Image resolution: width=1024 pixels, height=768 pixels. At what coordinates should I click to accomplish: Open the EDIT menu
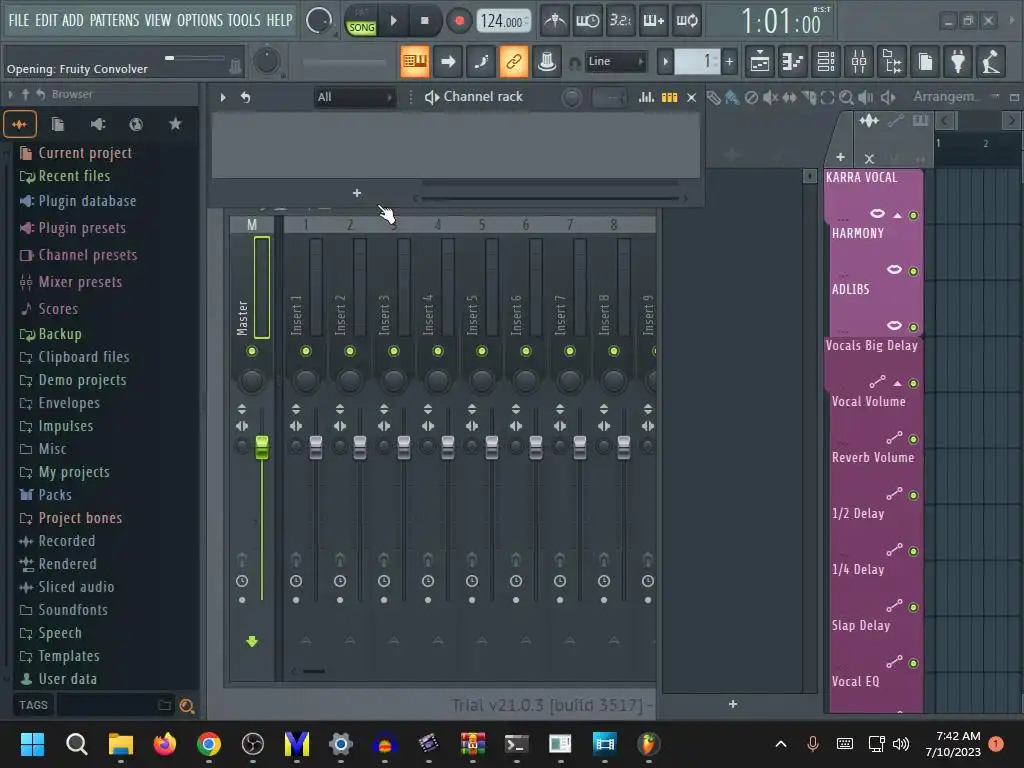coord(46,20)
